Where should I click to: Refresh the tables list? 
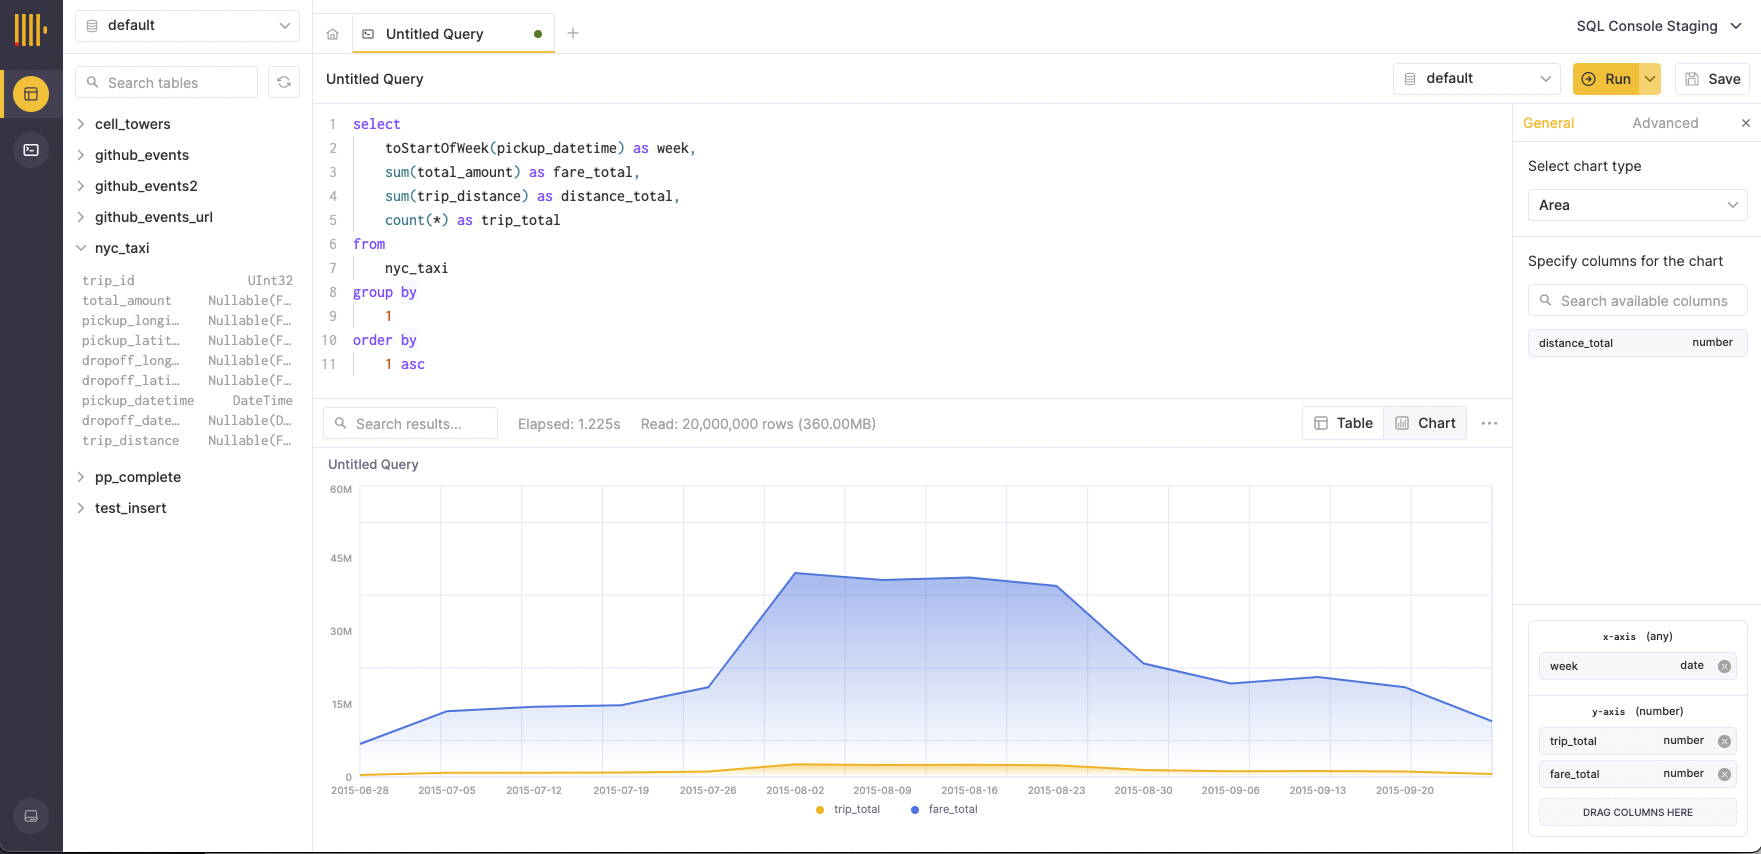tap(284, 82)
